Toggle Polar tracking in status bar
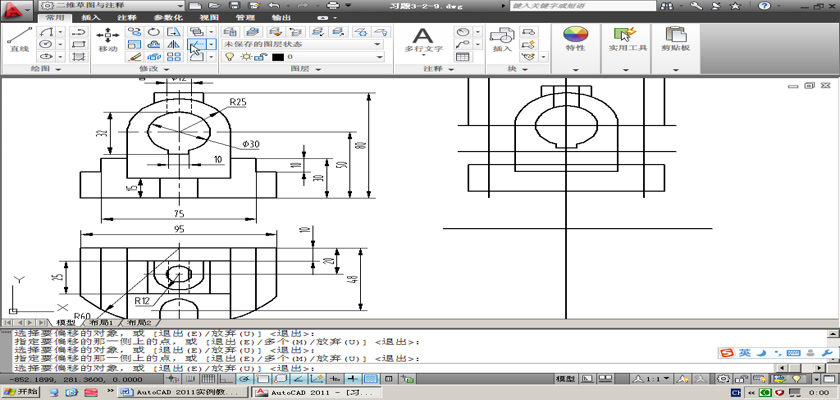 coord(244,379)
